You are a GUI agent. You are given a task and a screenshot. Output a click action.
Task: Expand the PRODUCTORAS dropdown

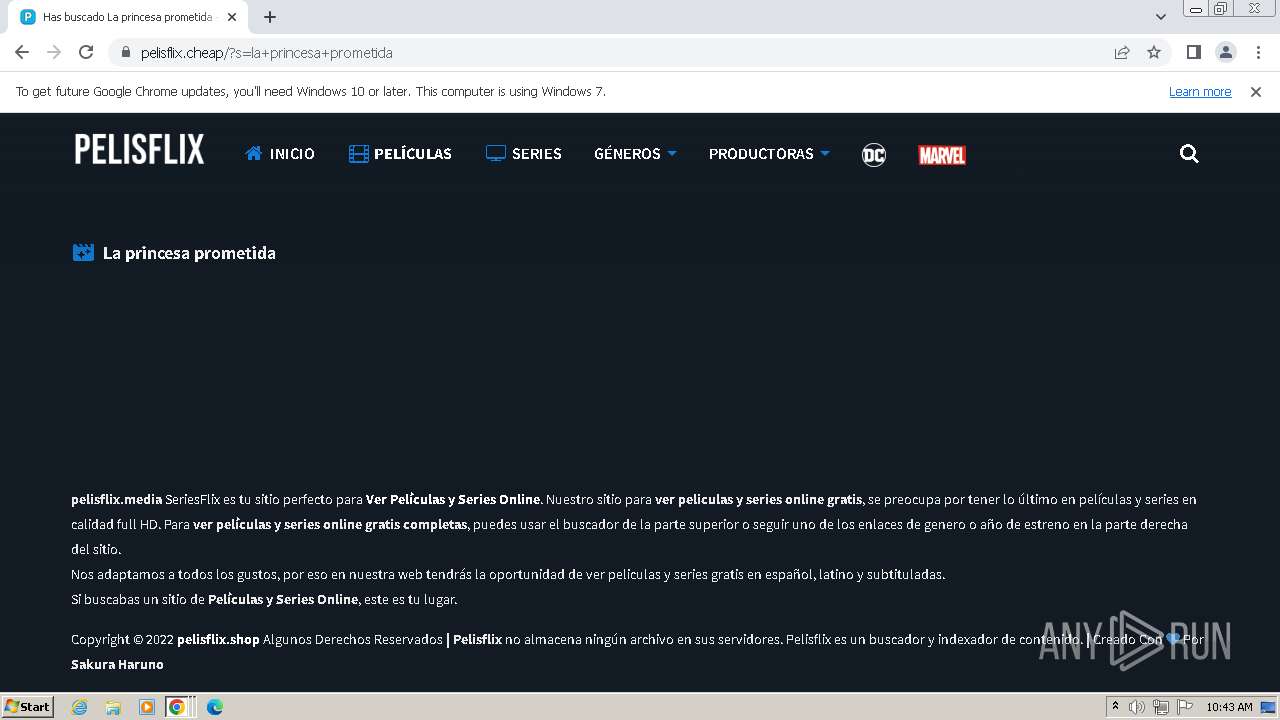[769, 154]
